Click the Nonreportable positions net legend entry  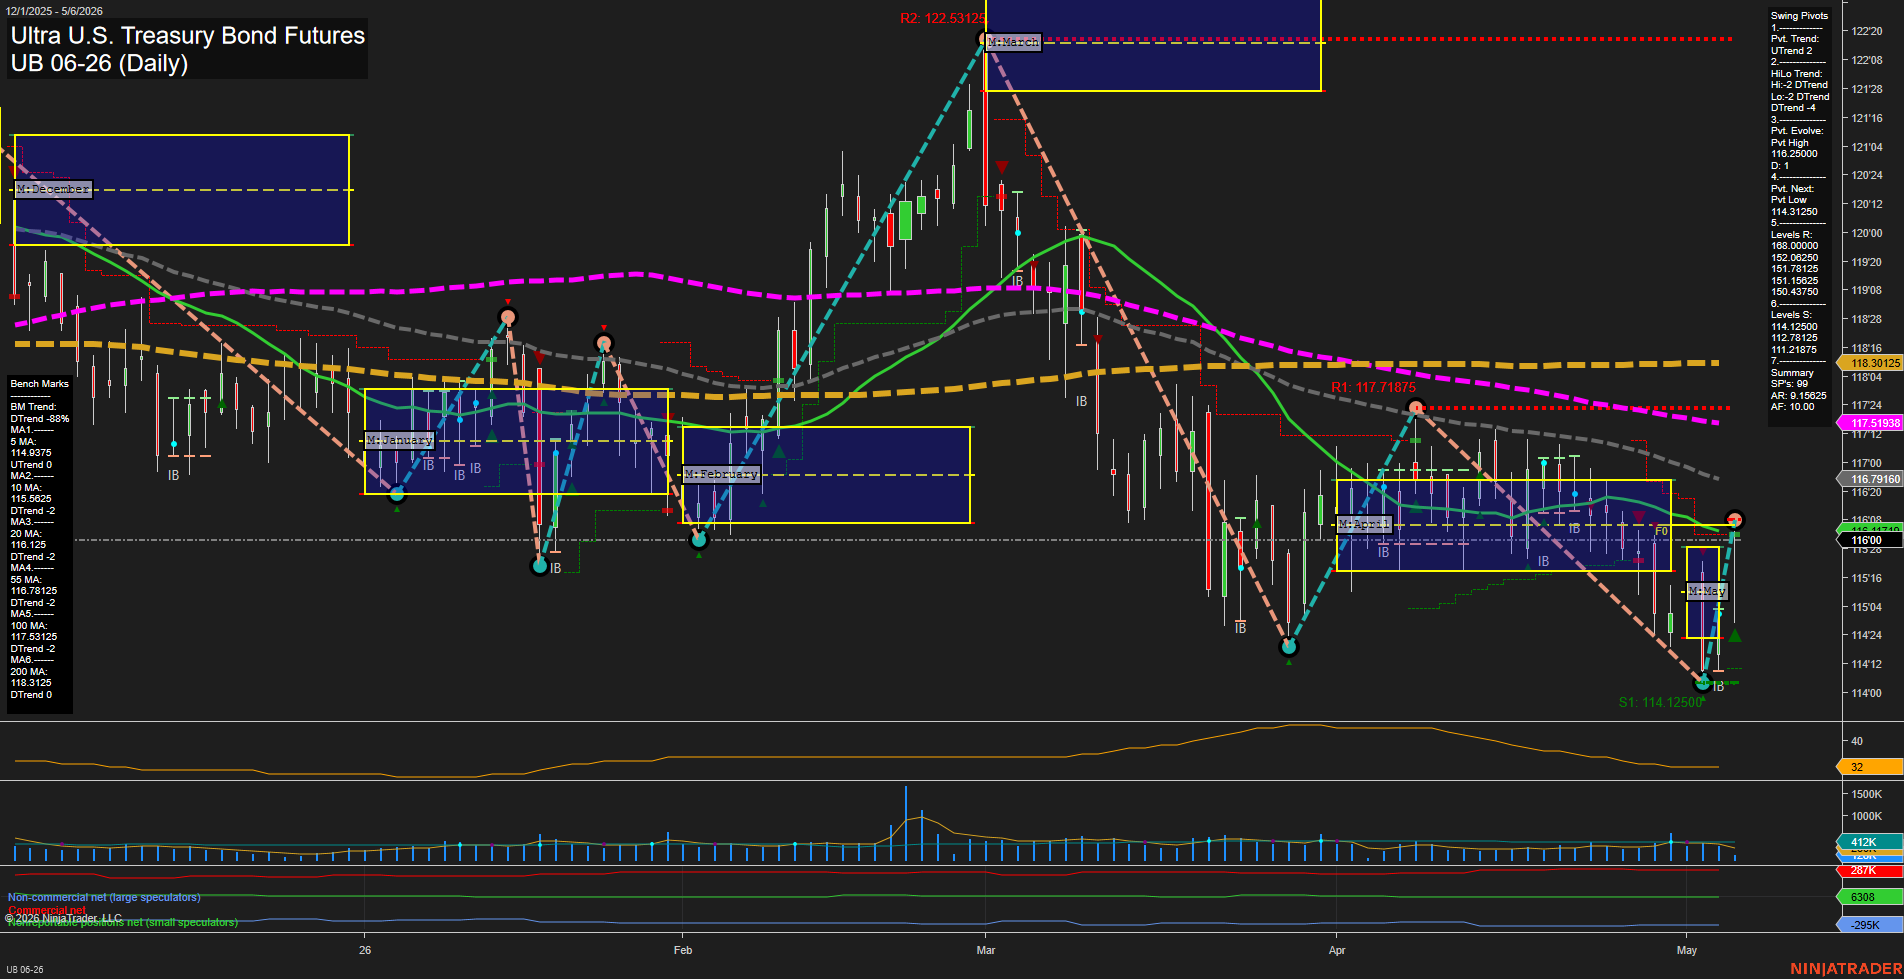[x=122, y=923]
